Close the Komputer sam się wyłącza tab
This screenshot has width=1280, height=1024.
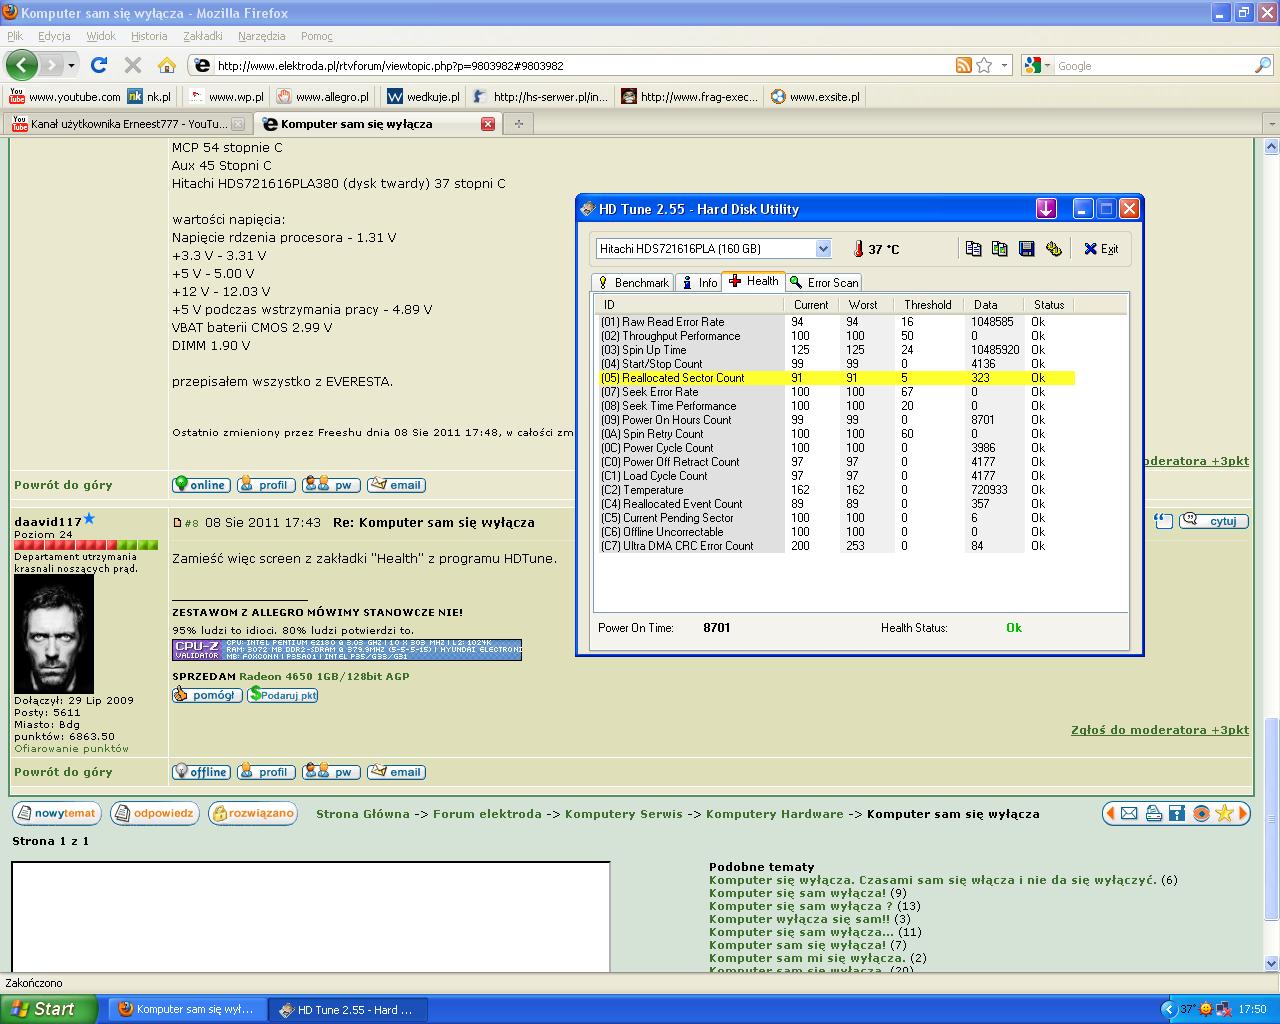pyautogui.click(x=488, y=124)
